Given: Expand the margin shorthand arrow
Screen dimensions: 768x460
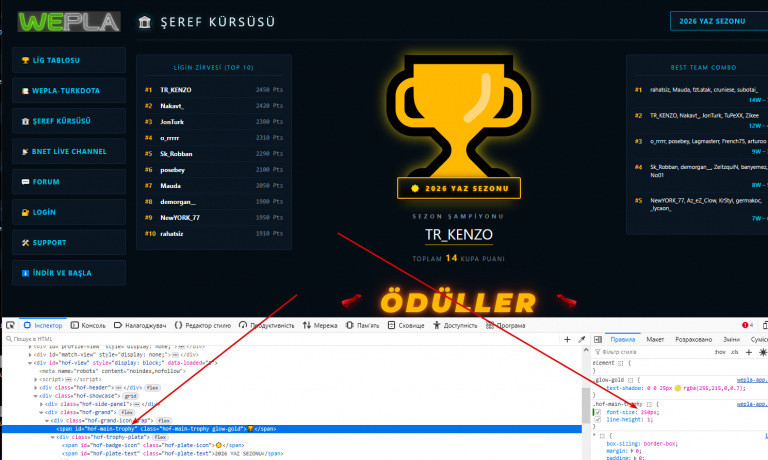Looking at the screenshot, I should click(x=632, y=451).
